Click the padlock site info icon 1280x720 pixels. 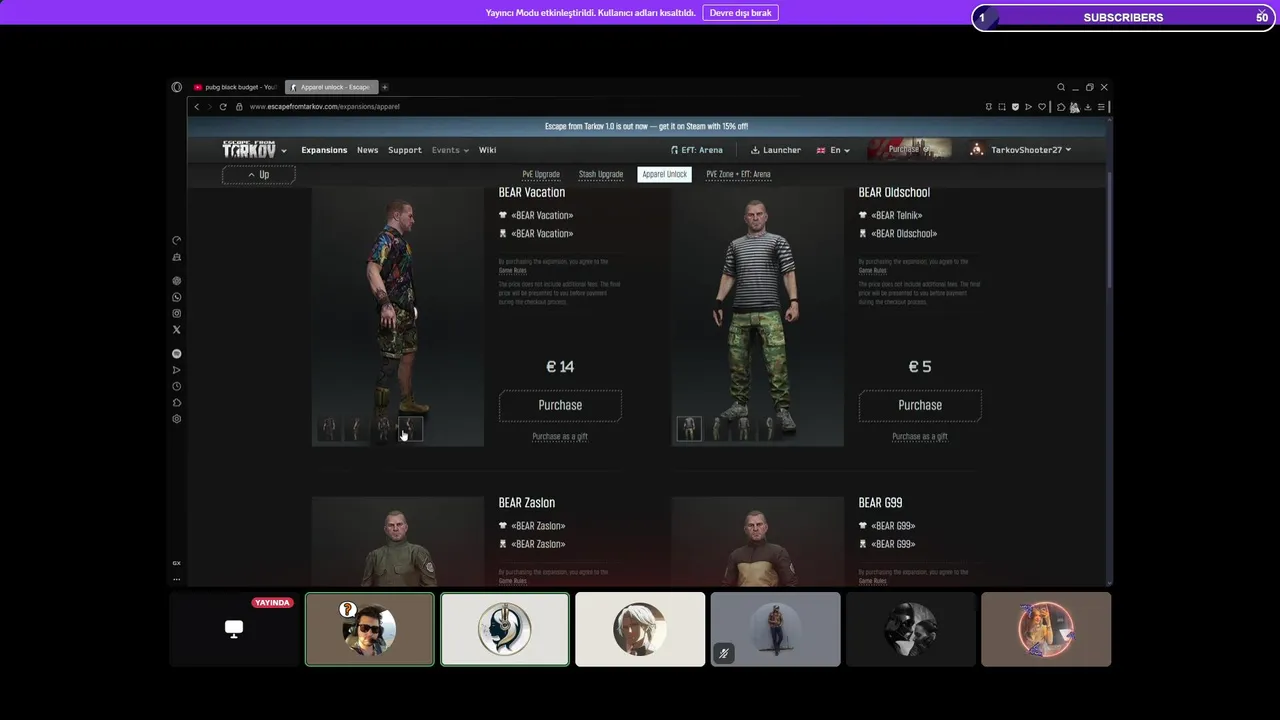click(x=239, y=107)
